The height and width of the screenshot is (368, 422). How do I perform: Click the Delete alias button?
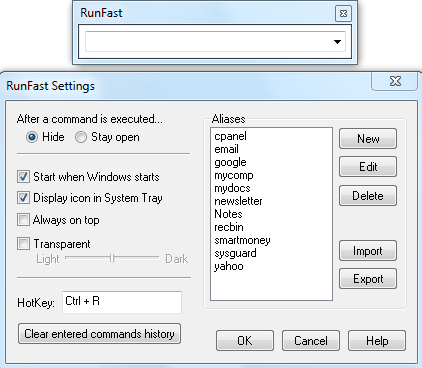(x=368, y=196)
